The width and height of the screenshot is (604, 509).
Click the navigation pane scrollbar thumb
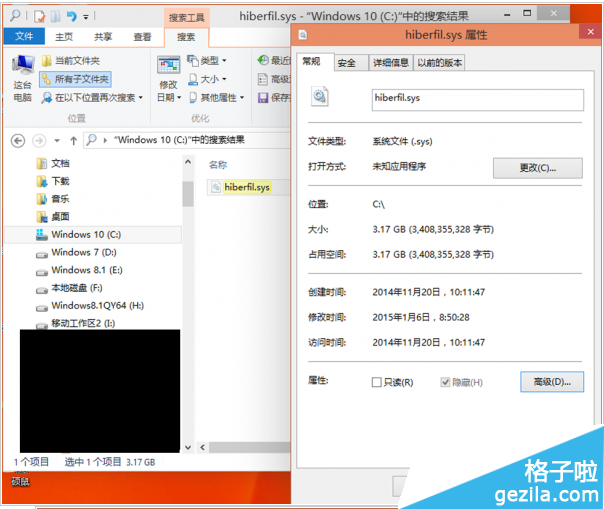[188, 194]
